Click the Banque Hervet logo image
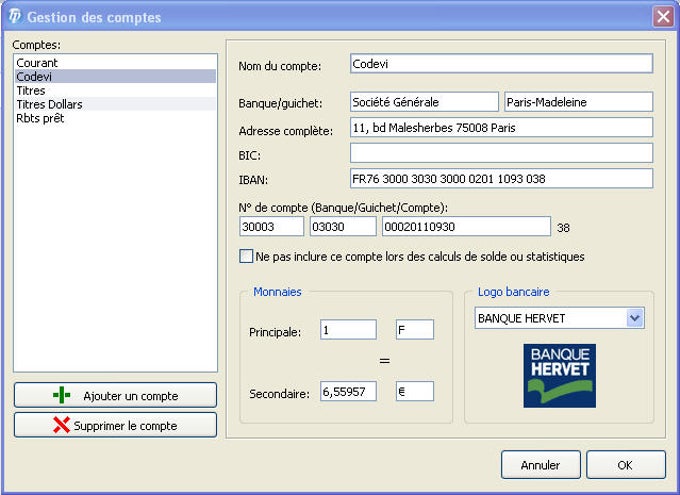Image resolution: width=680 pixels, height=495 pixels. (559, 376)
